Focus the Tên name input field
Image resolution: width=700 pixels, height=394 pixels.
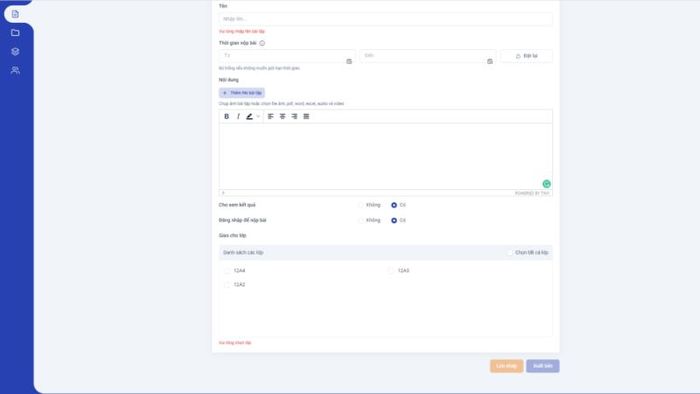(x=386, y=19)
